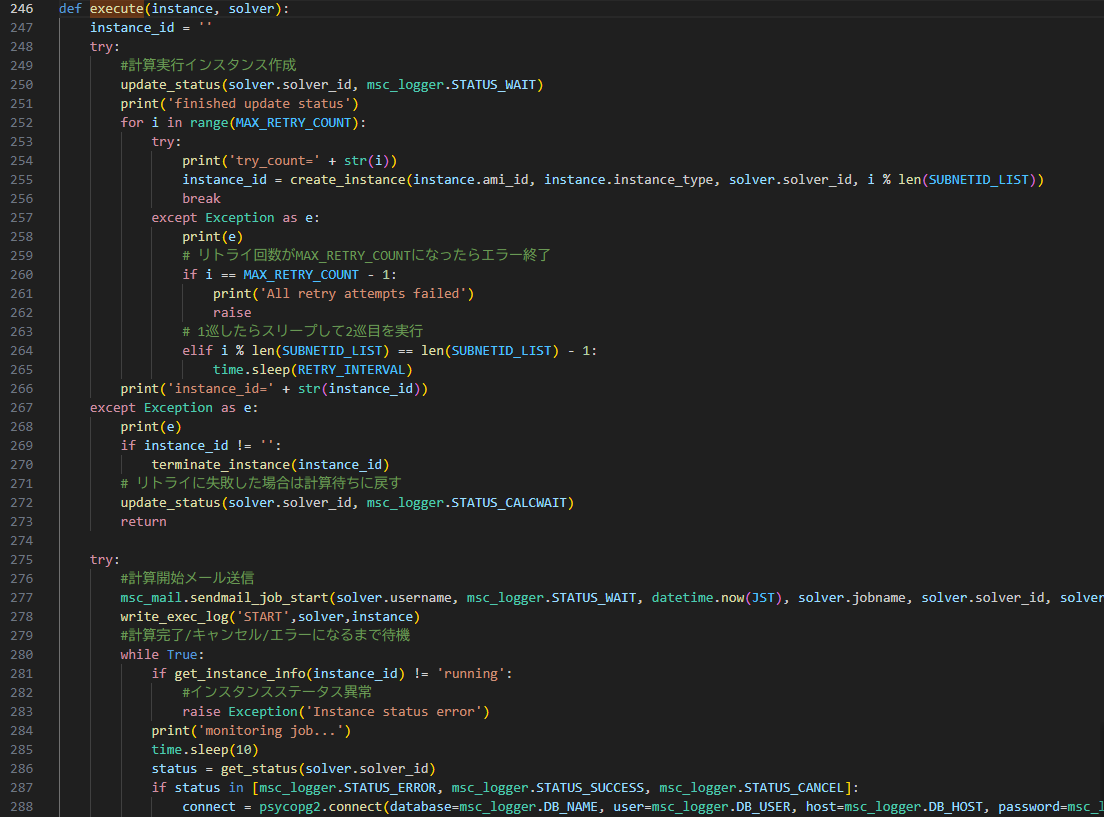The height and width of the screenshot is (817, 1104).
Task: Click the 'Instance status error' string
Action: (397, 712)
